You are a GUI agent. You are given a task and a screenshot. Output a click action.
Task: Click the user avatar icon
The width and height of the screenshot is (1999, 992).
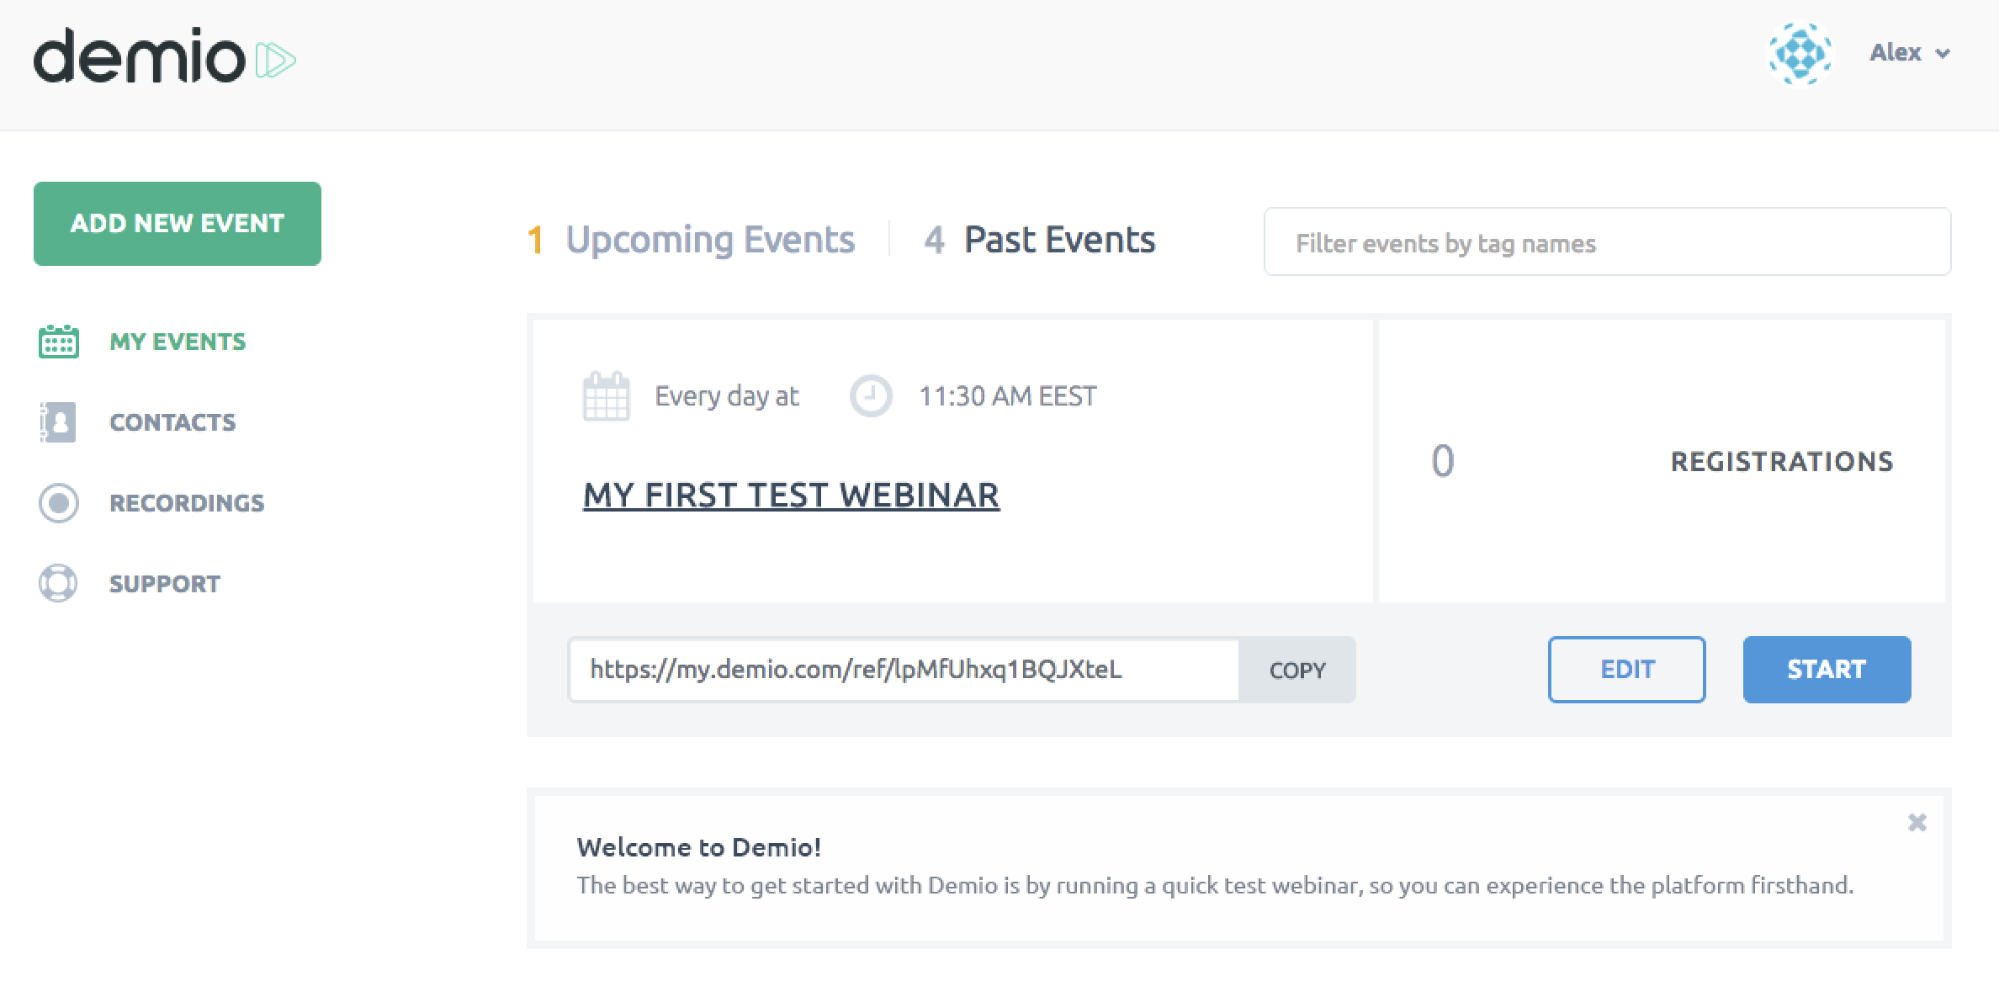(x=1800, y=53)
